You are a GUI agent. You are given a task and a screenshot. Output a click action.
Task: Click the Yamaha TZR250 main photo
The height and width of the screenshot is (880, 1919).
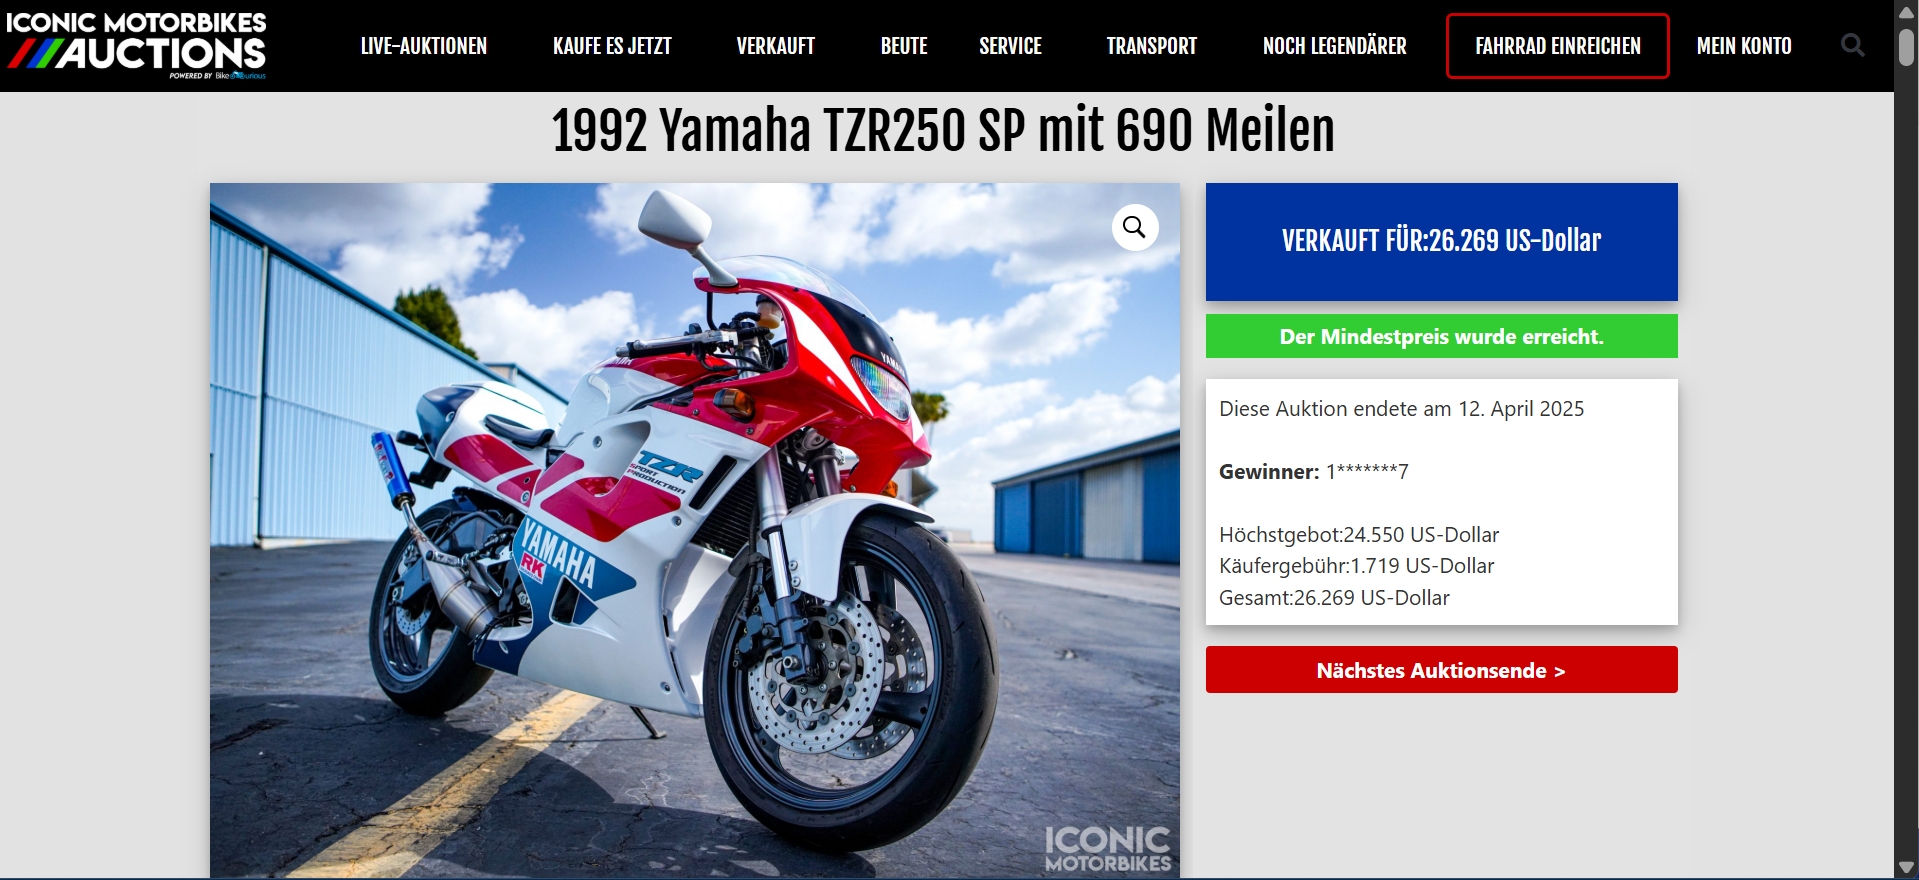tap(695, 530)
